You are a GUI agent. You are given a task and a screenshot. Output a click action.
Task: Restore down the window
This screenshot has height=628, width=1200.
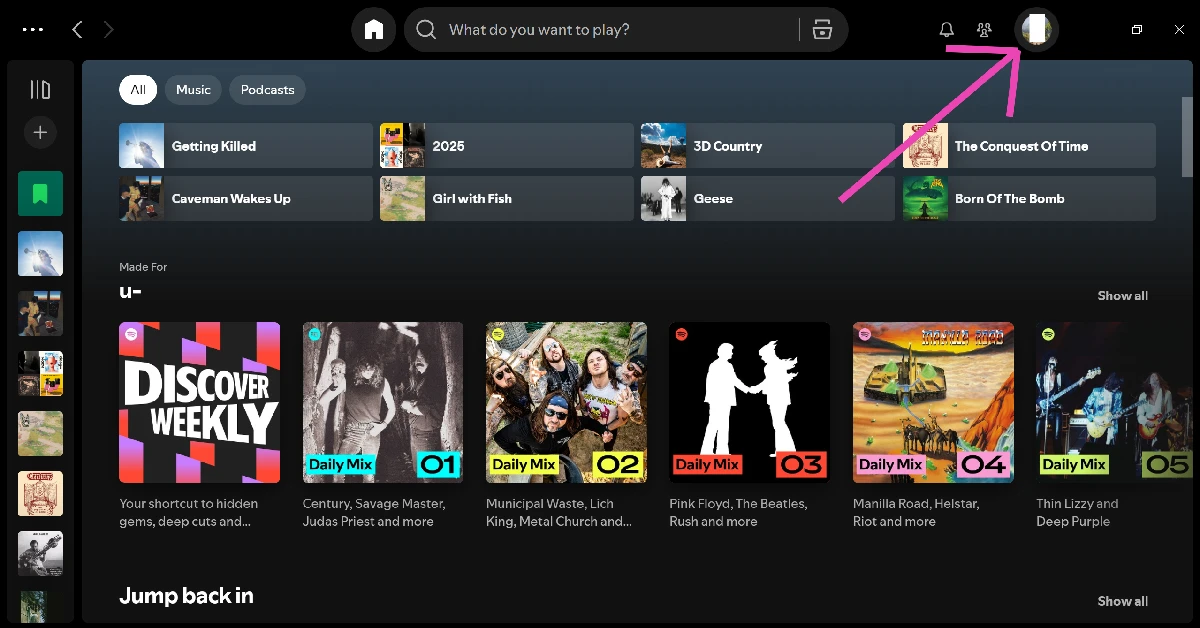pos(1137,30)
